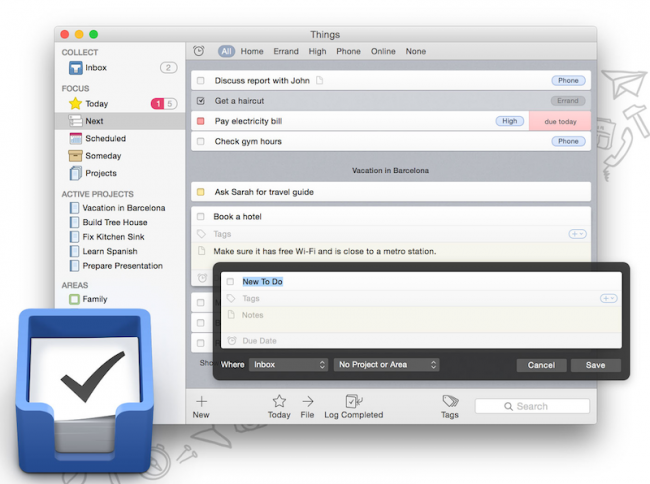
Task: Click the due-date clock icon in filter bar
Action: coord(199,51)
